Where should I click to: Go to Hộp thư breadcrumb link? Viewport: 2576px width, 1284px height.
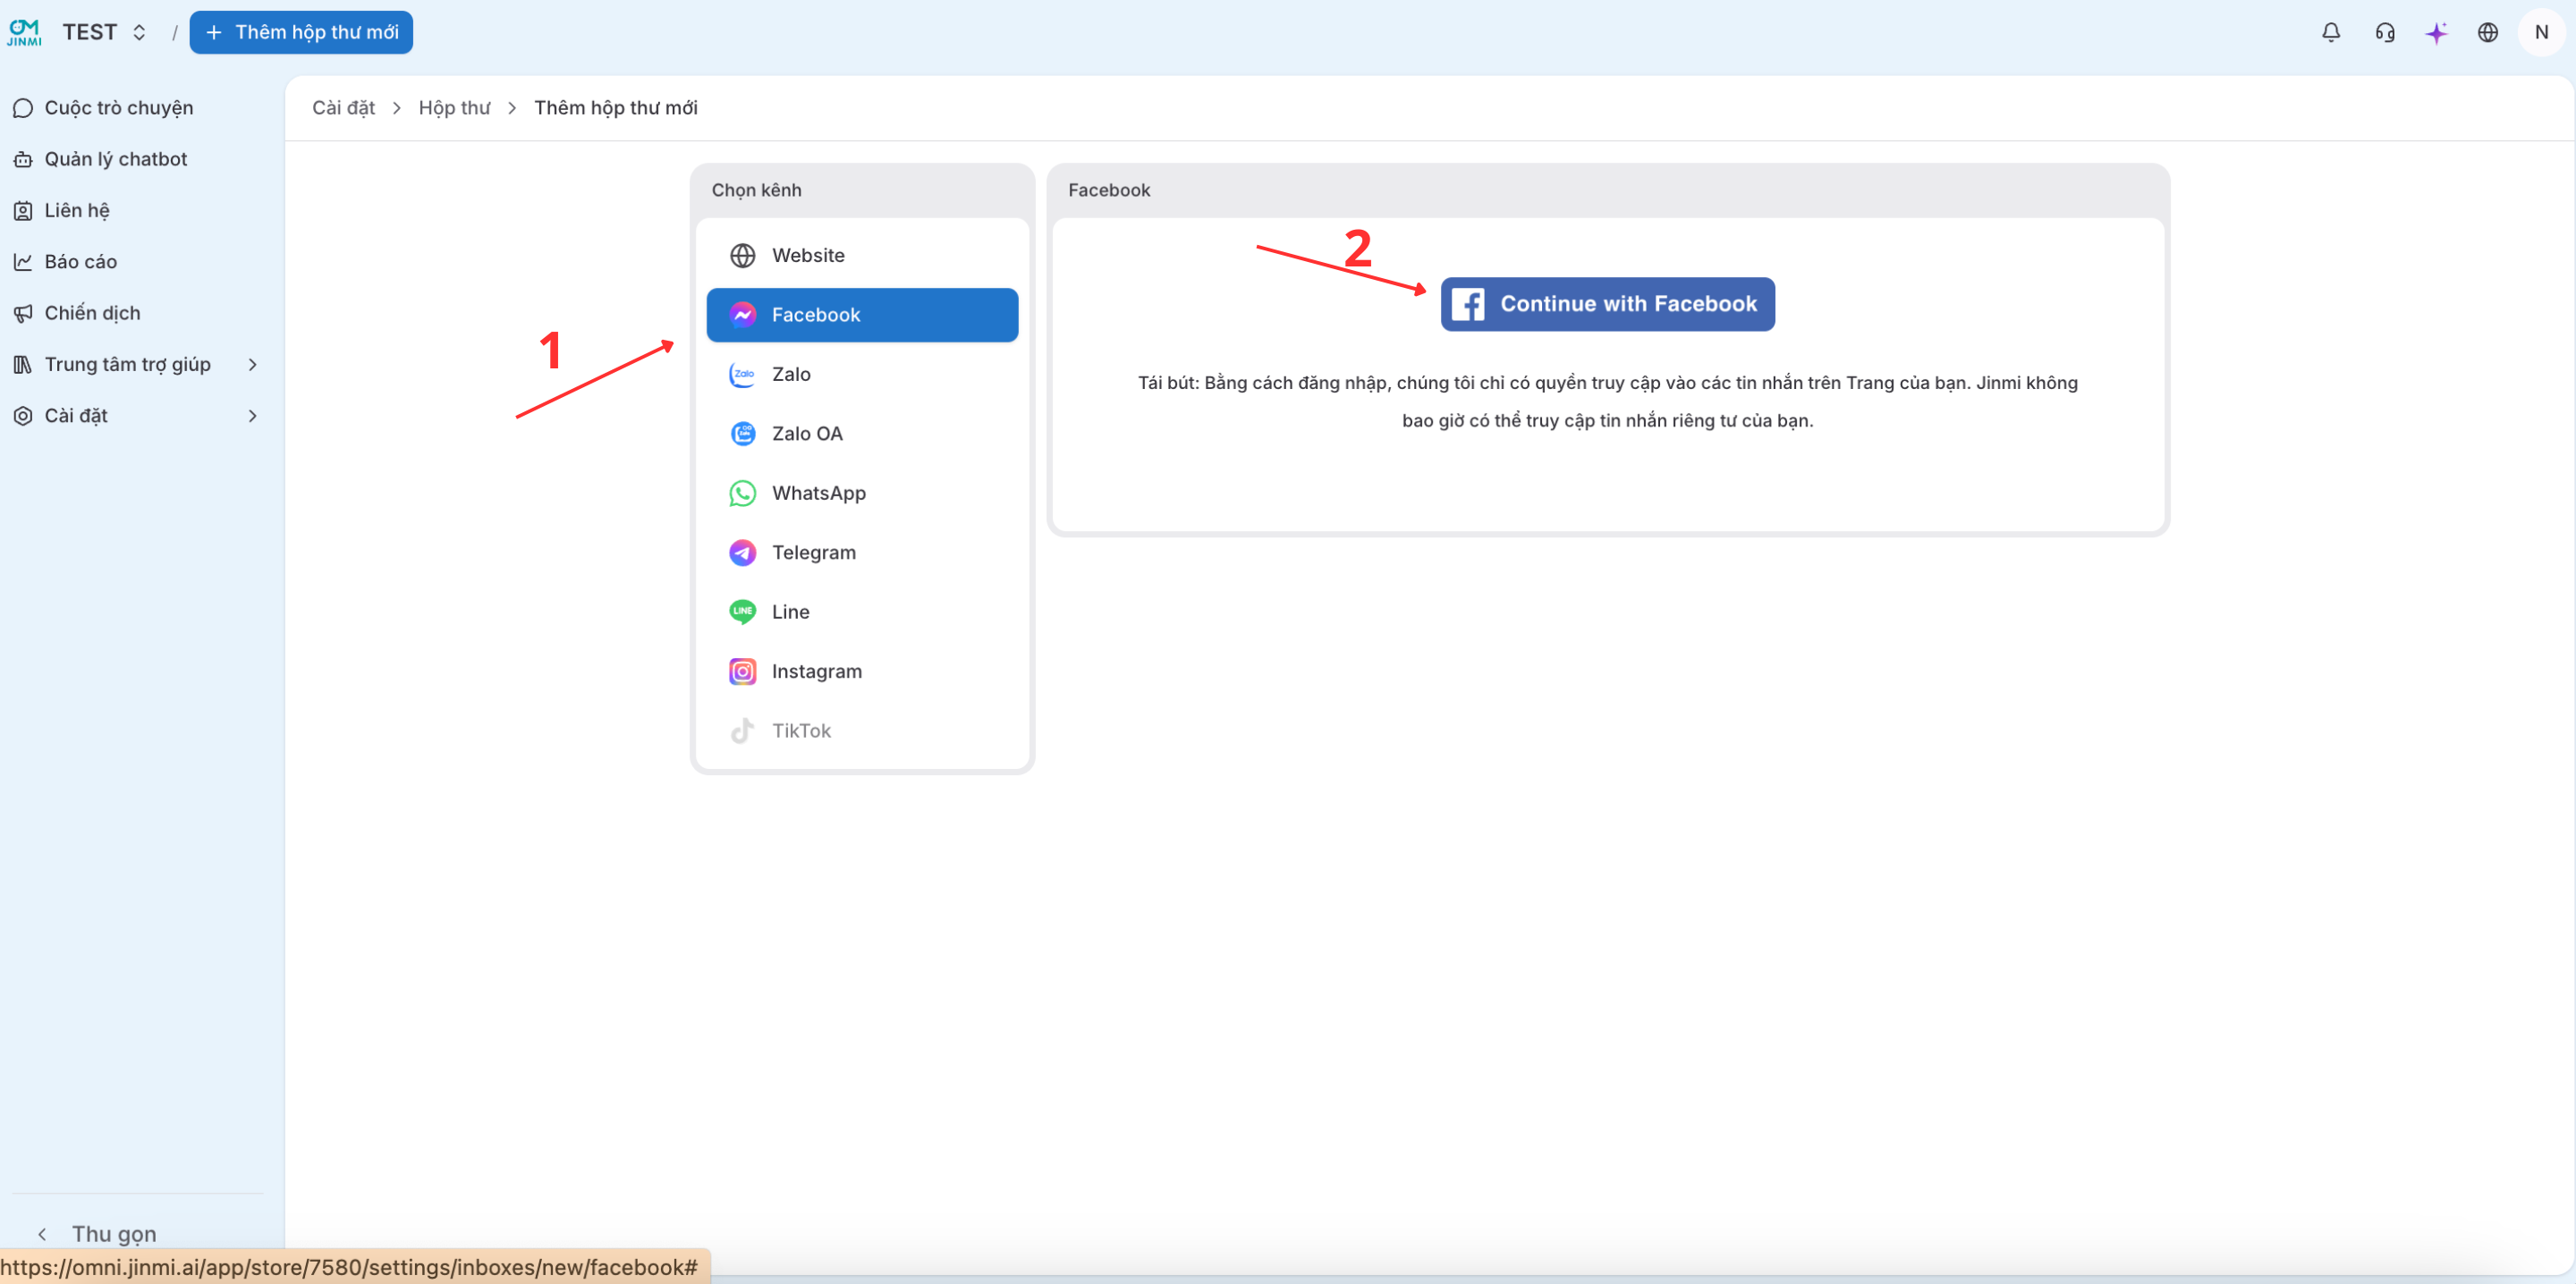[454, 107]
